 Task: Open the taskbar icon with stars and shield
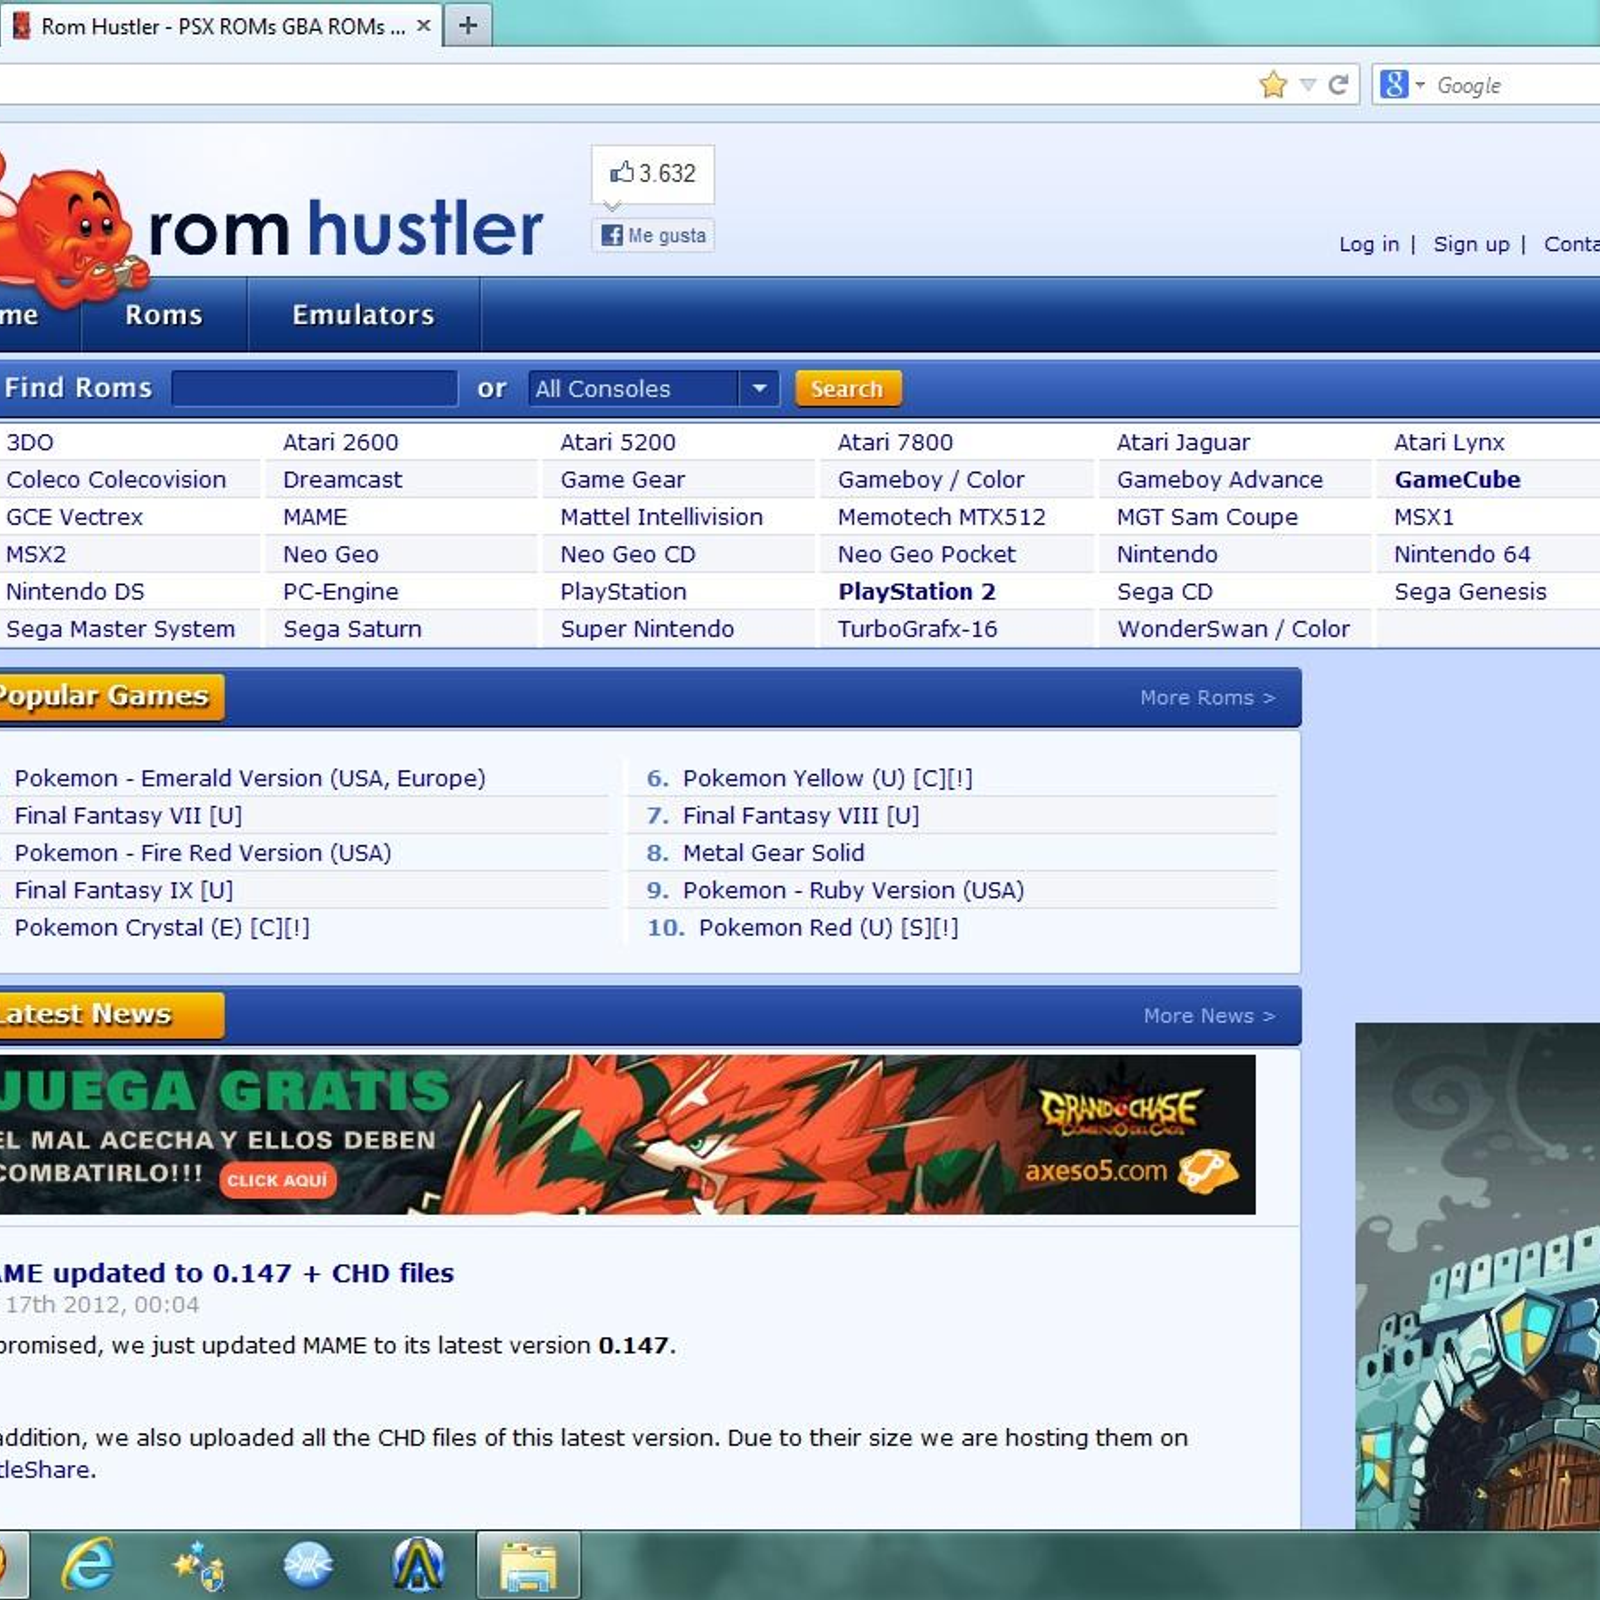(x=198, y=1565)
